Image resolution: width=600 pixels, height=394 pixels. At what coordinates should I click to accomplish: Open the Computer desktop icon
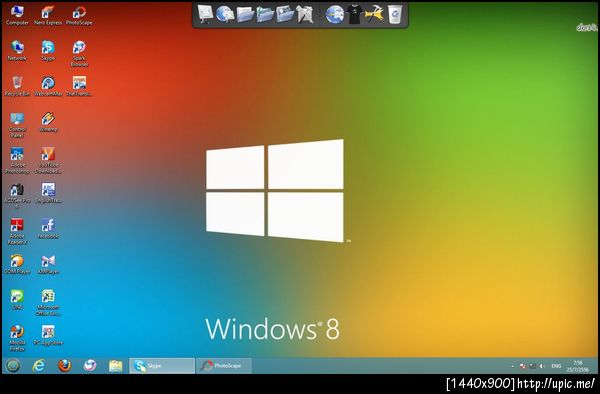17,15
